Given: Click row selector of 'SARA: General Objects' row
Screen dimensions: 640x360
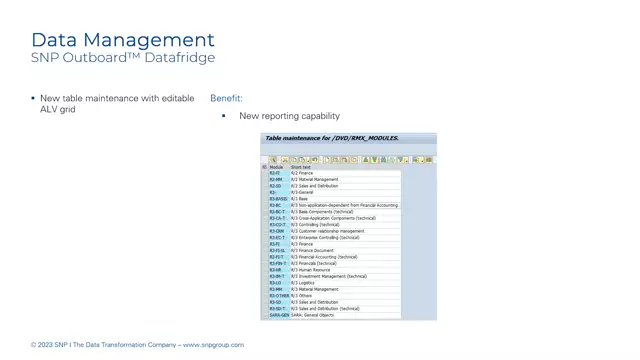Looking at the screenshot, I should tap(265, 315).
